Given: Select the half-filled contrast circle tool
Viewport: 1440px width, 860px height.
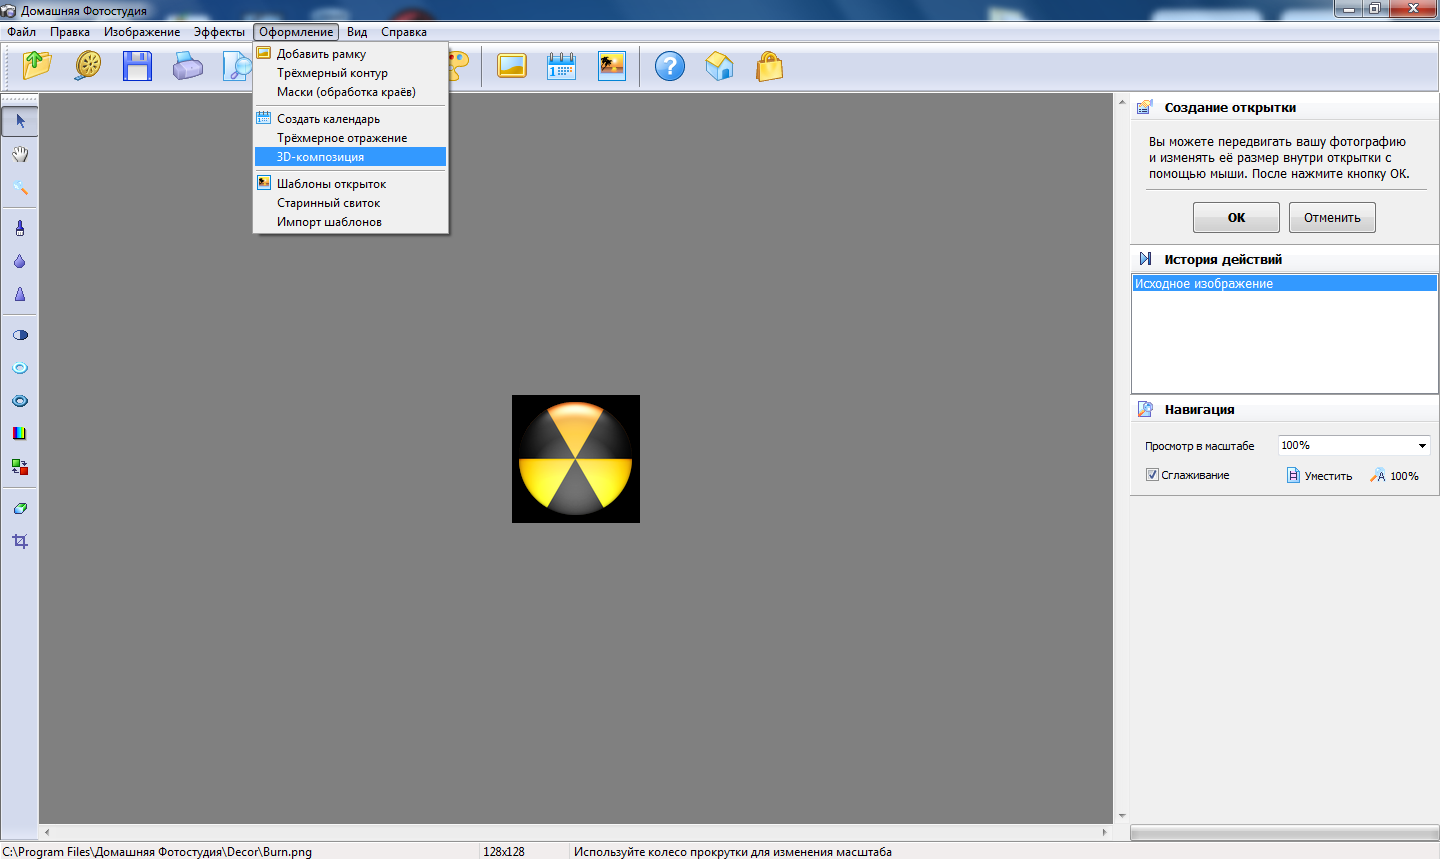Looking at the screenshot, I should coord(20,335).
